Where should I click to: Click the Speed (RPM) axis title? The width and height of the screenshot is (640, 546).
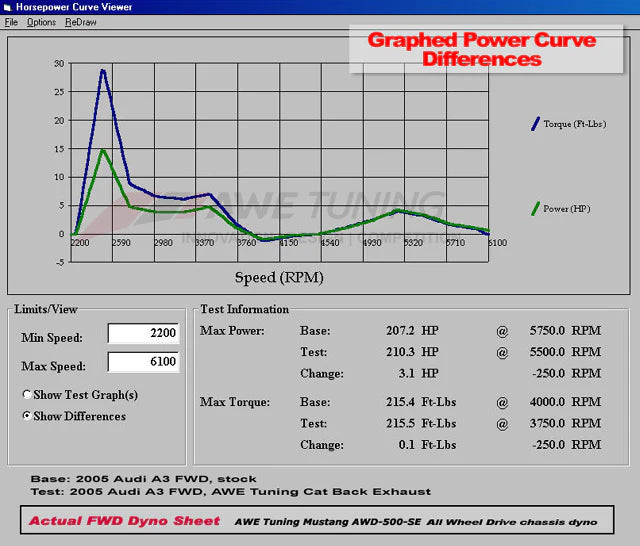tap(279, 277)
